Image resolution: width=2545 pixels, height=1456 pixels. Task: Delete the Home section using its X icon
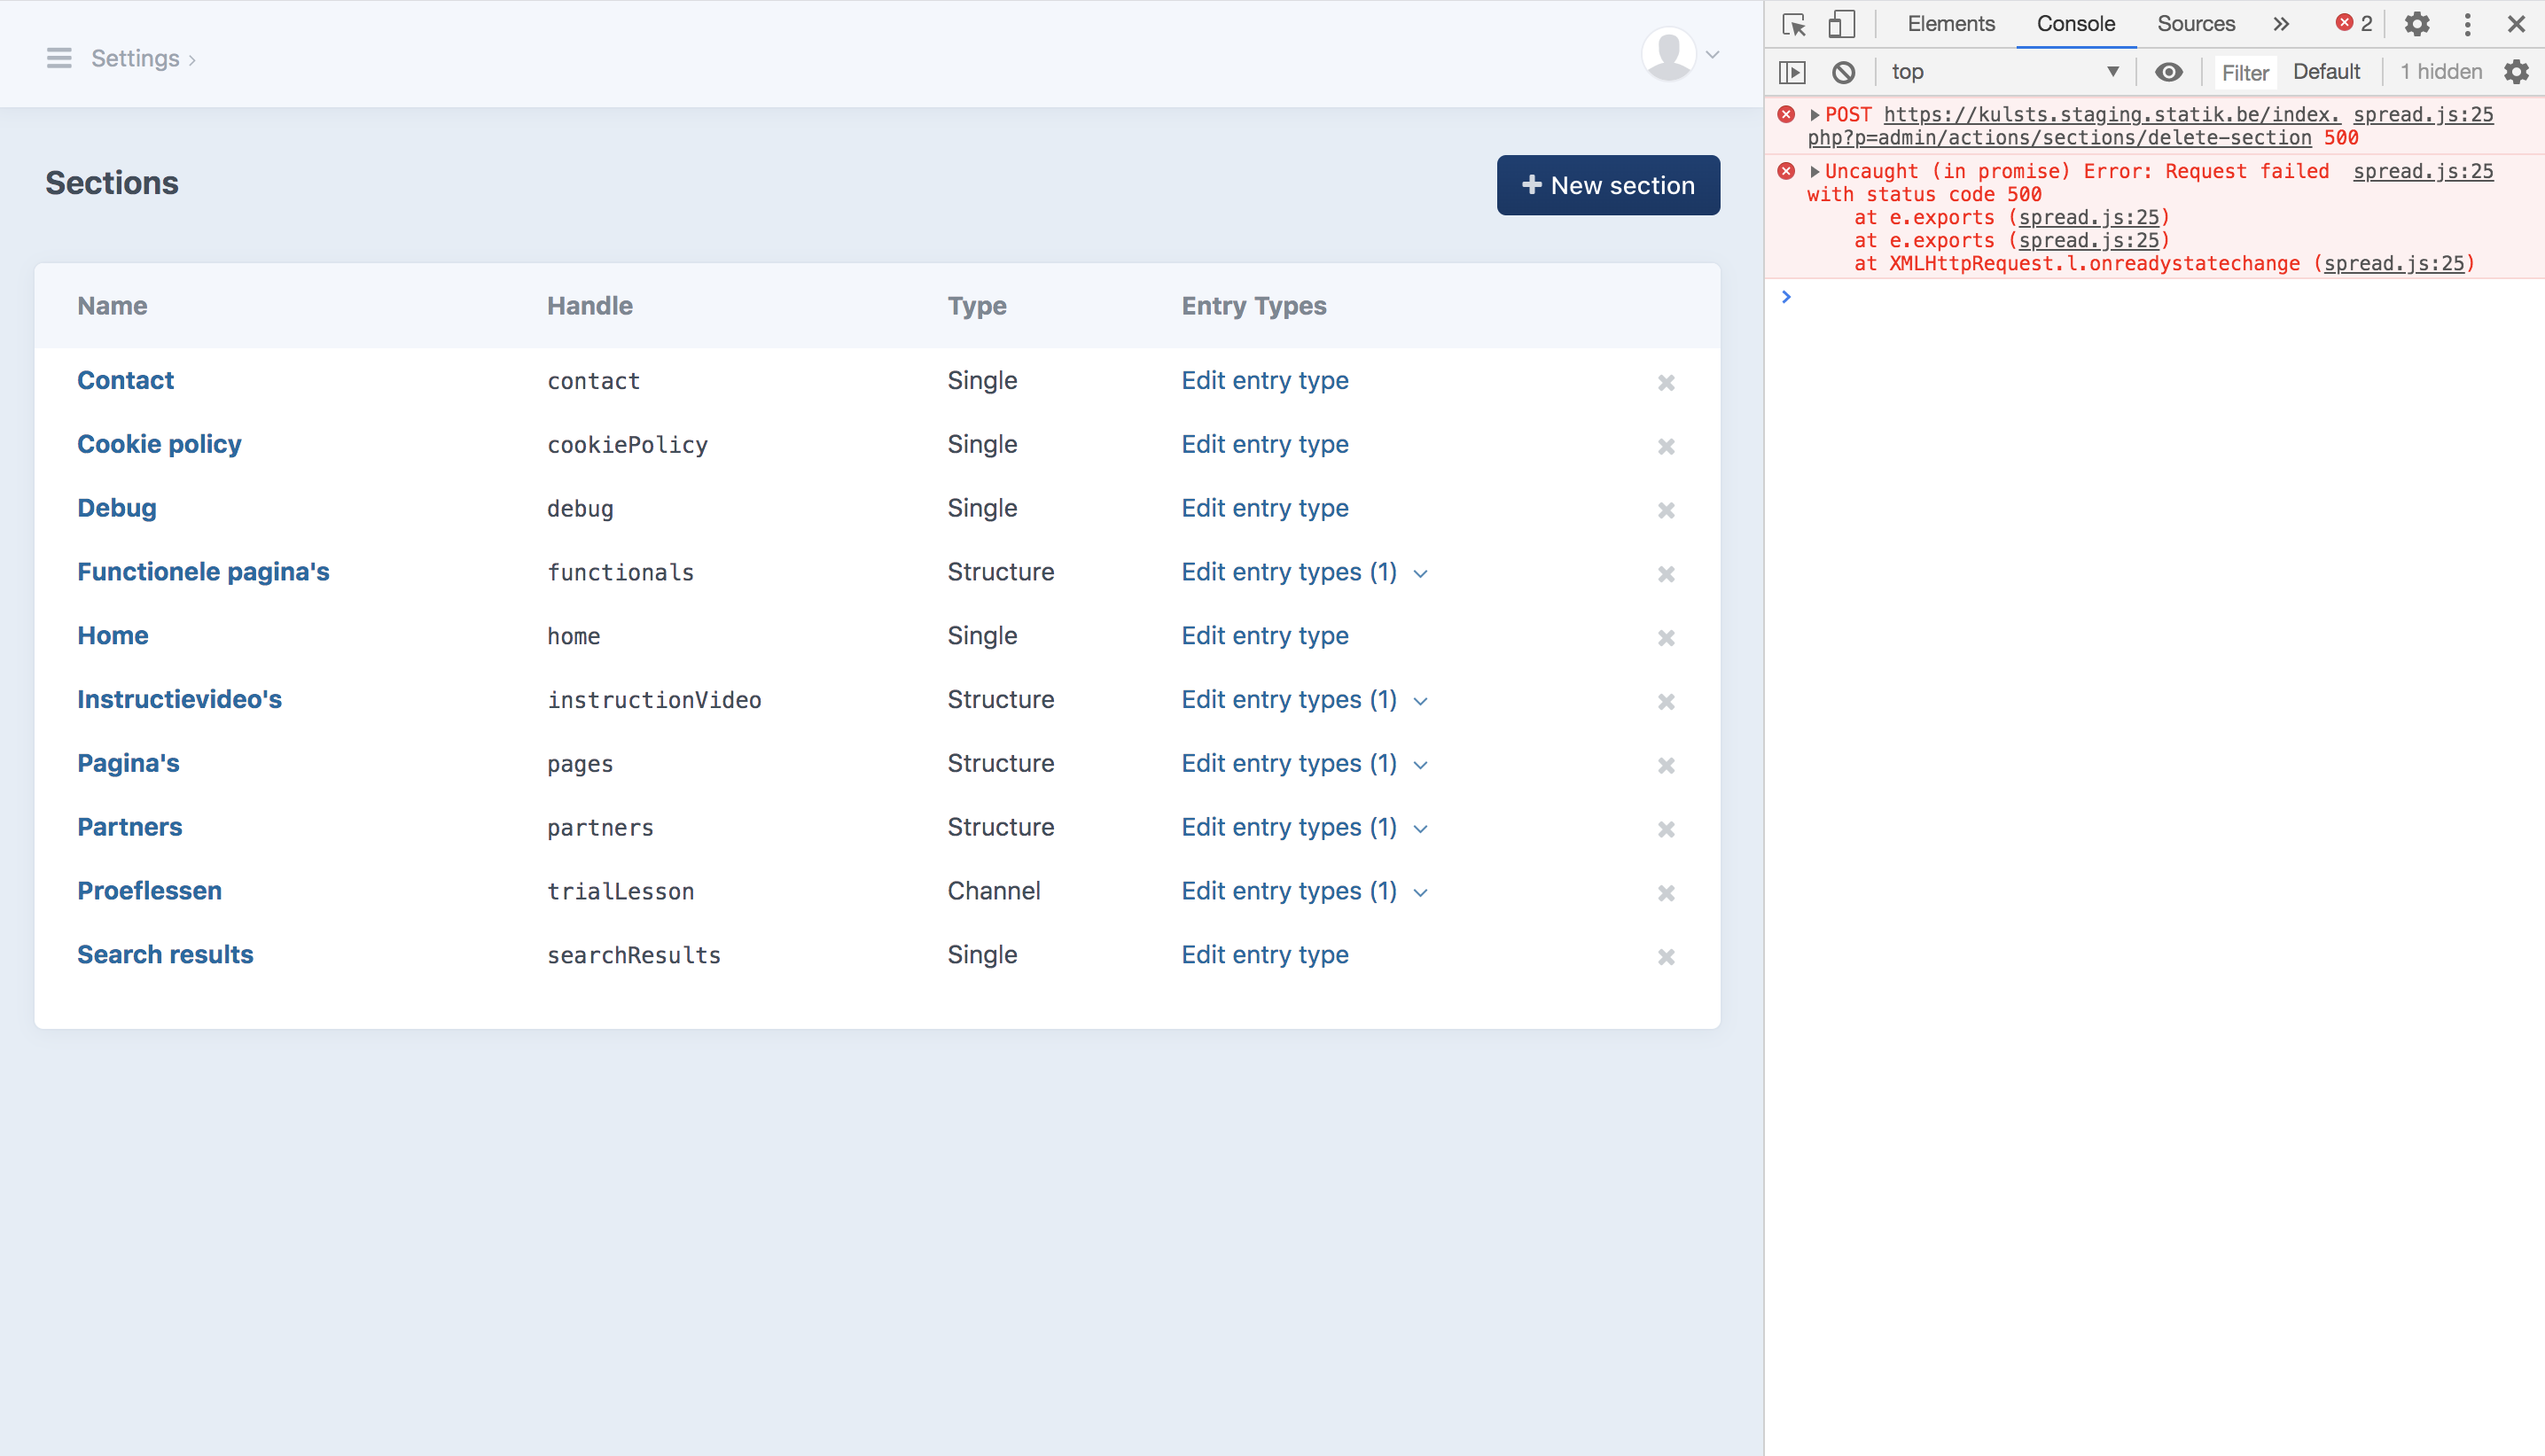pyautogui.click(x=1666, y=638)
